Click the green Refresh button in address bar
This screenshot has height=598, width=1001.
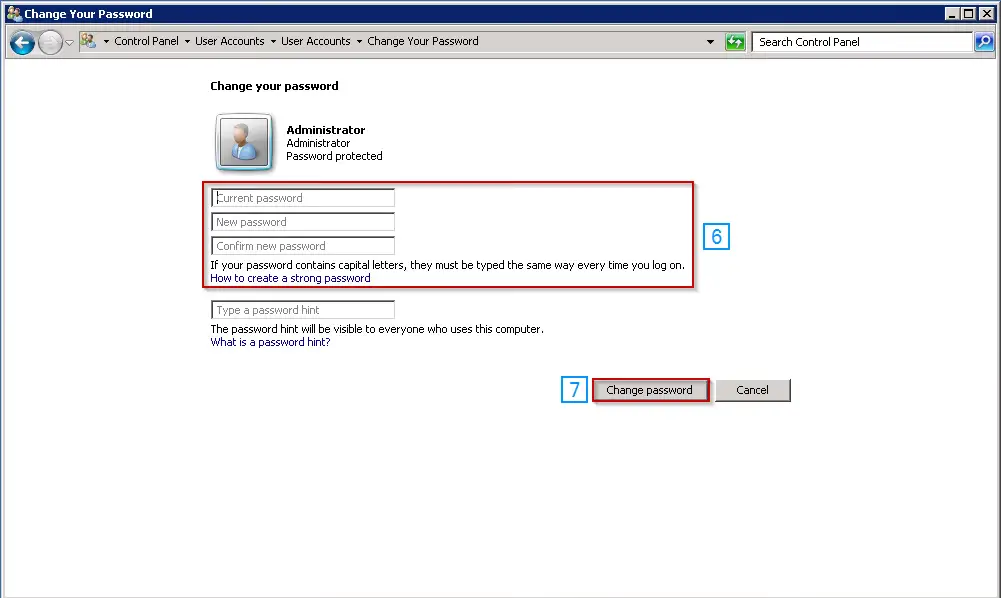click(x=735, y=42)
